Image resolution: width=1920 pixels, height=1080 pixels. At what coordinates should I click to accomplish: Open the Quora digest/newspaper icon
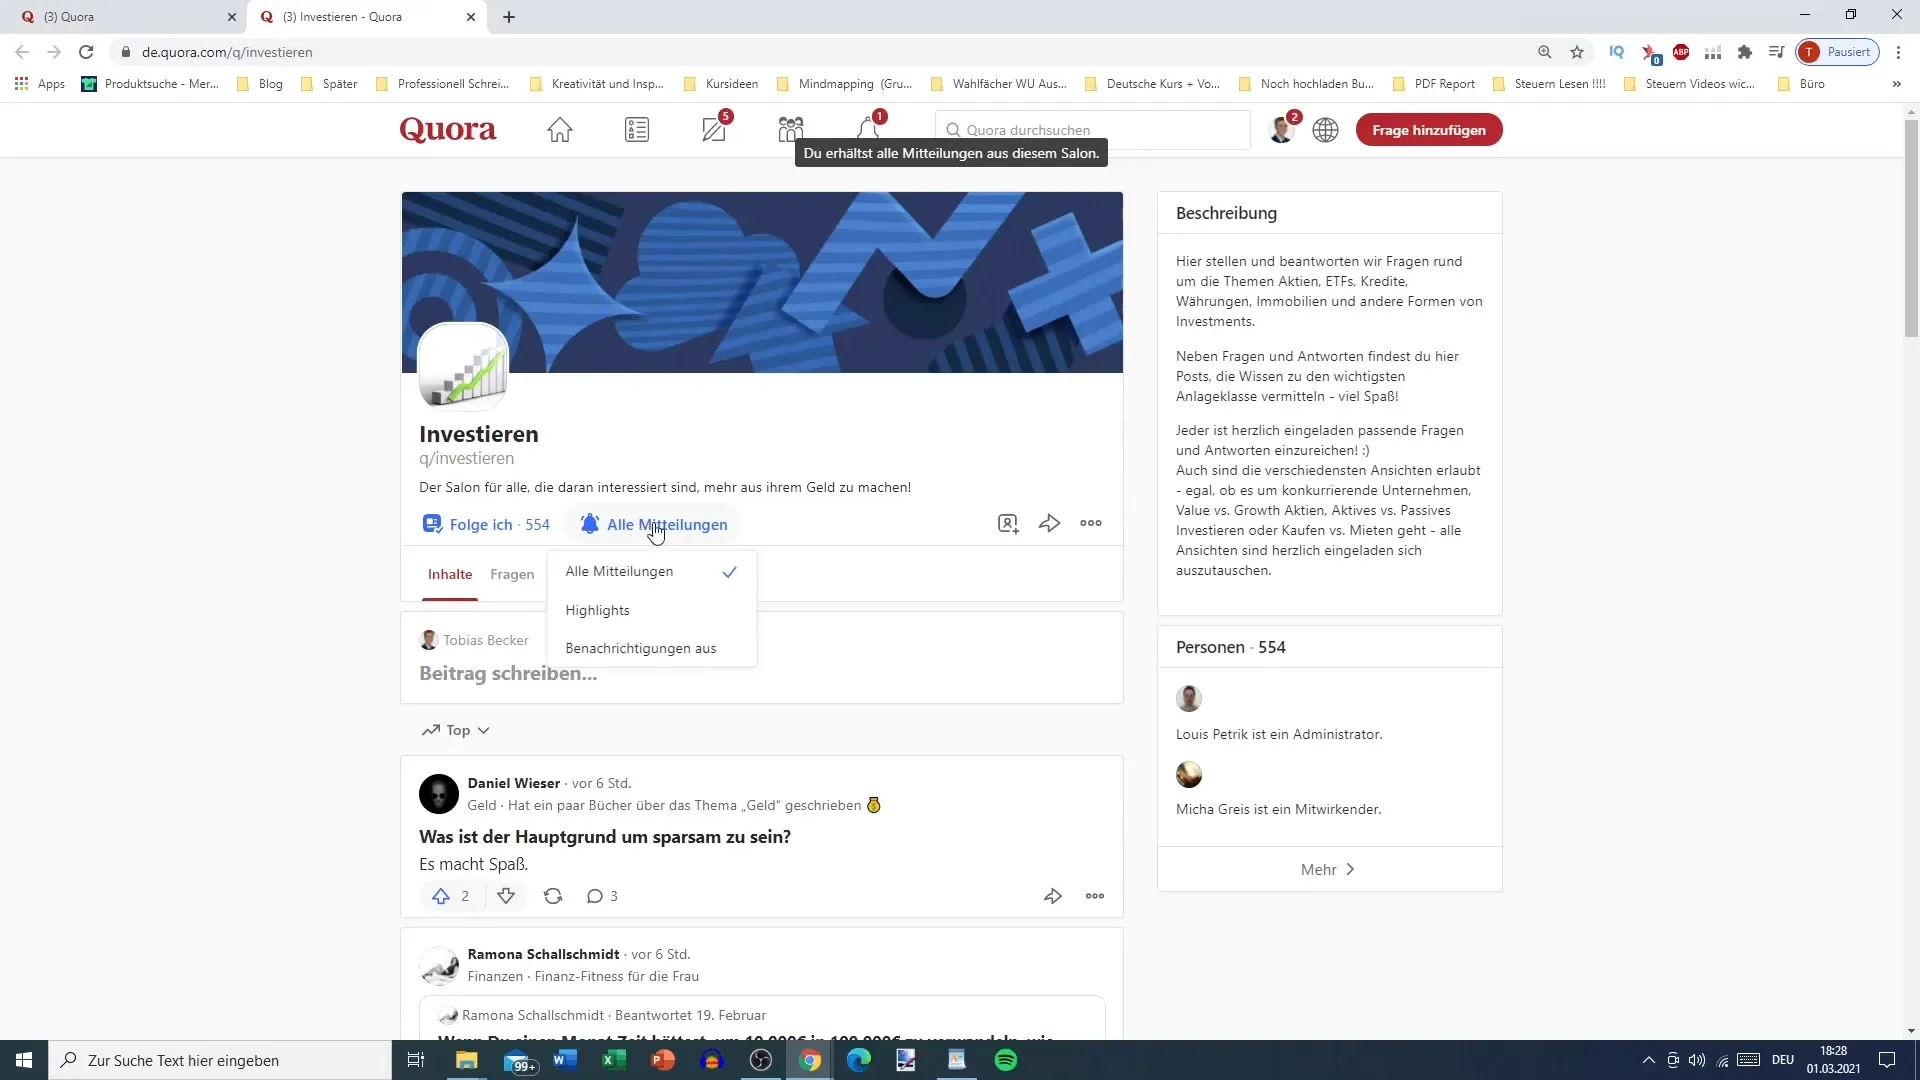click(637, 129)
